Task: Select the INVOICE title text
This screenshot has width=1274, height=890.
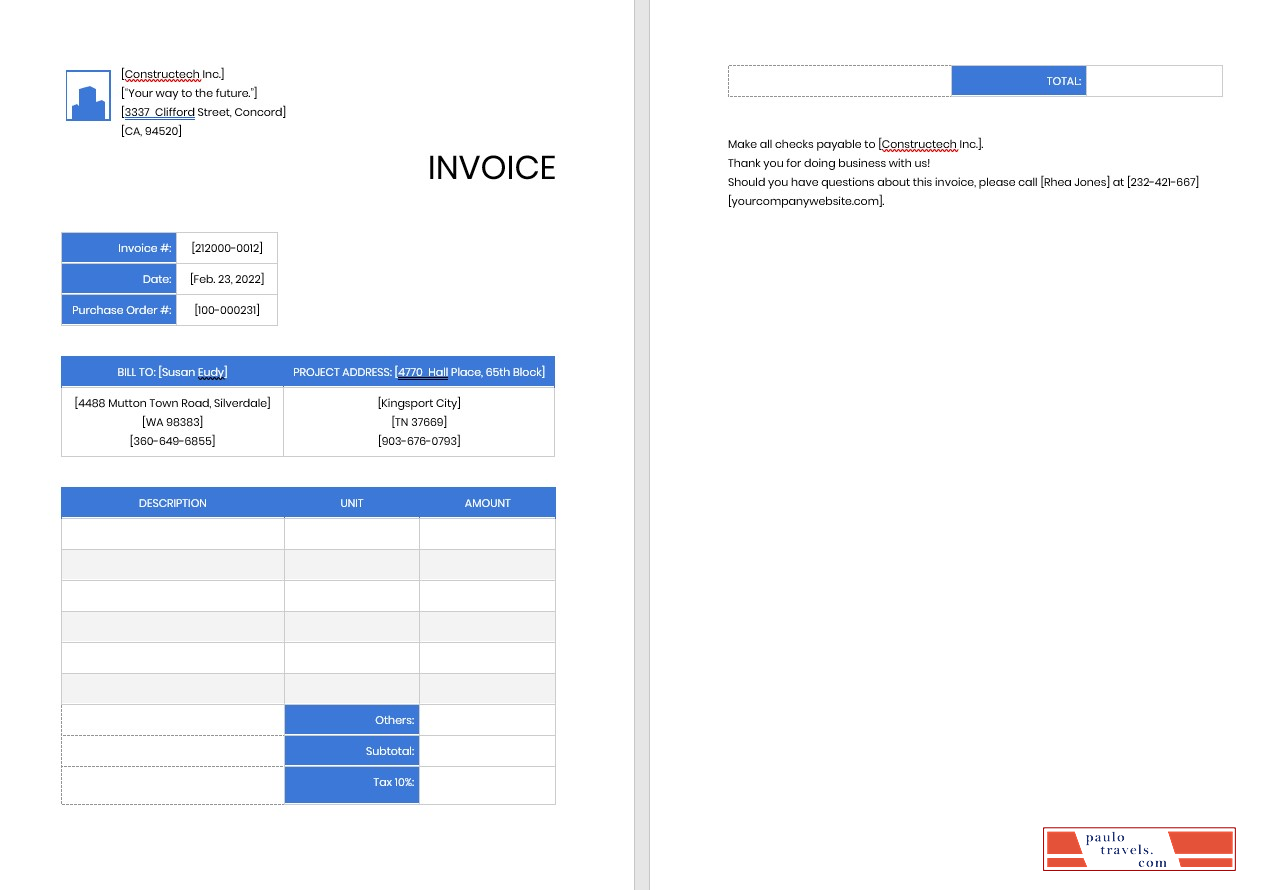Action: (491, 168)
